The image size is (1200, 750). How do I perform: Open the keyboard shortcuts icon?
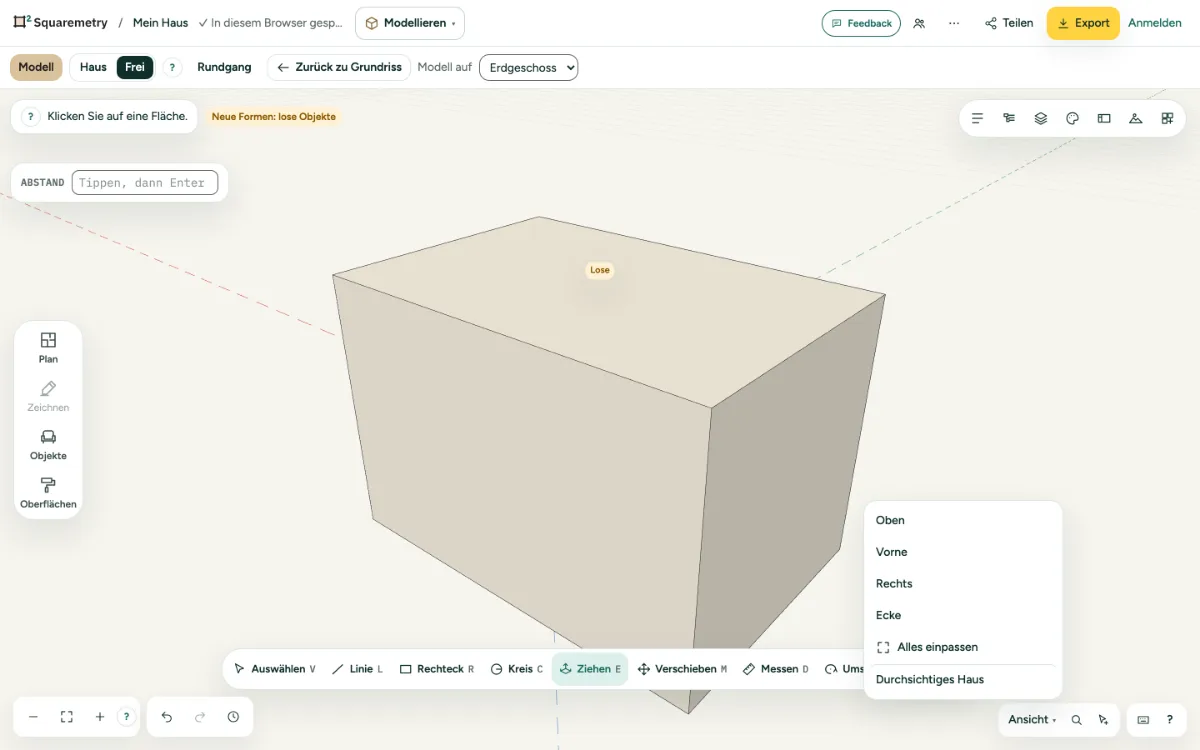[x=1143, y=720]
